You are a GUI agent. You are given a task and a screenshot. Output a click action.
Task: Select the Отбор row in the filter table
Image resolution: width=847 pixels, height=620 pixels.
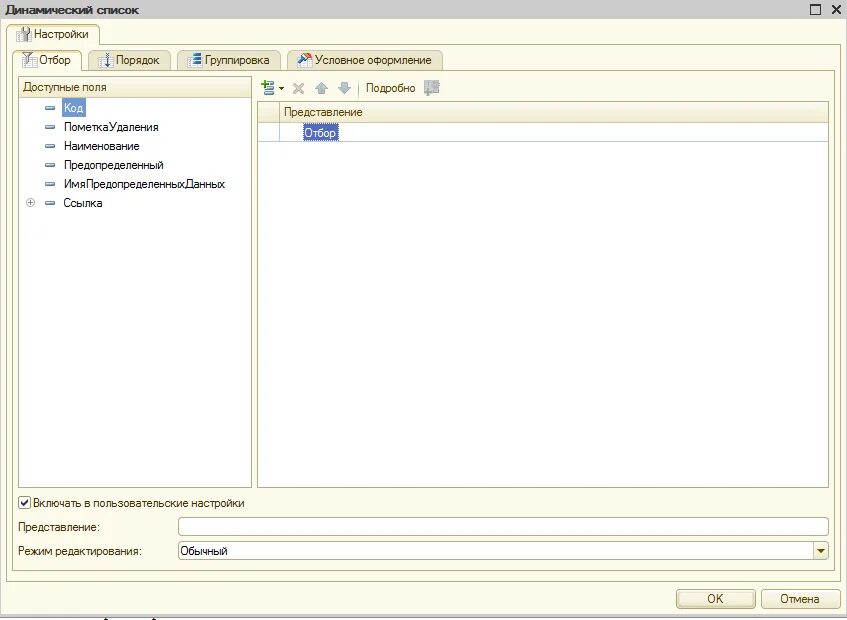[543, 132]
